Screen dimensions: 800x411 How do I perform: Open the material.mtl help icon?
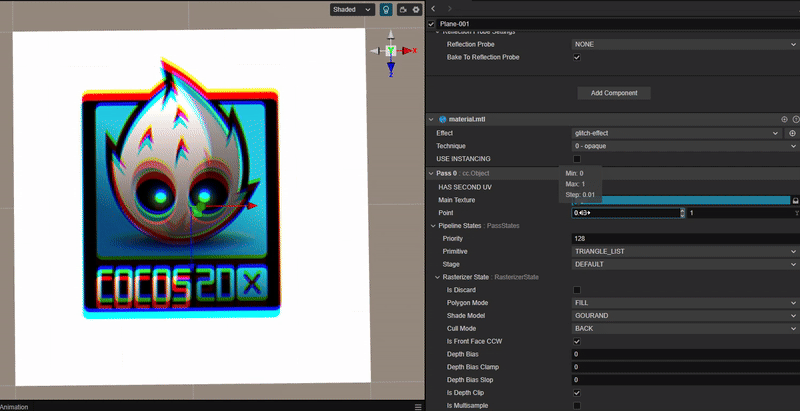(x=796, y=119)
